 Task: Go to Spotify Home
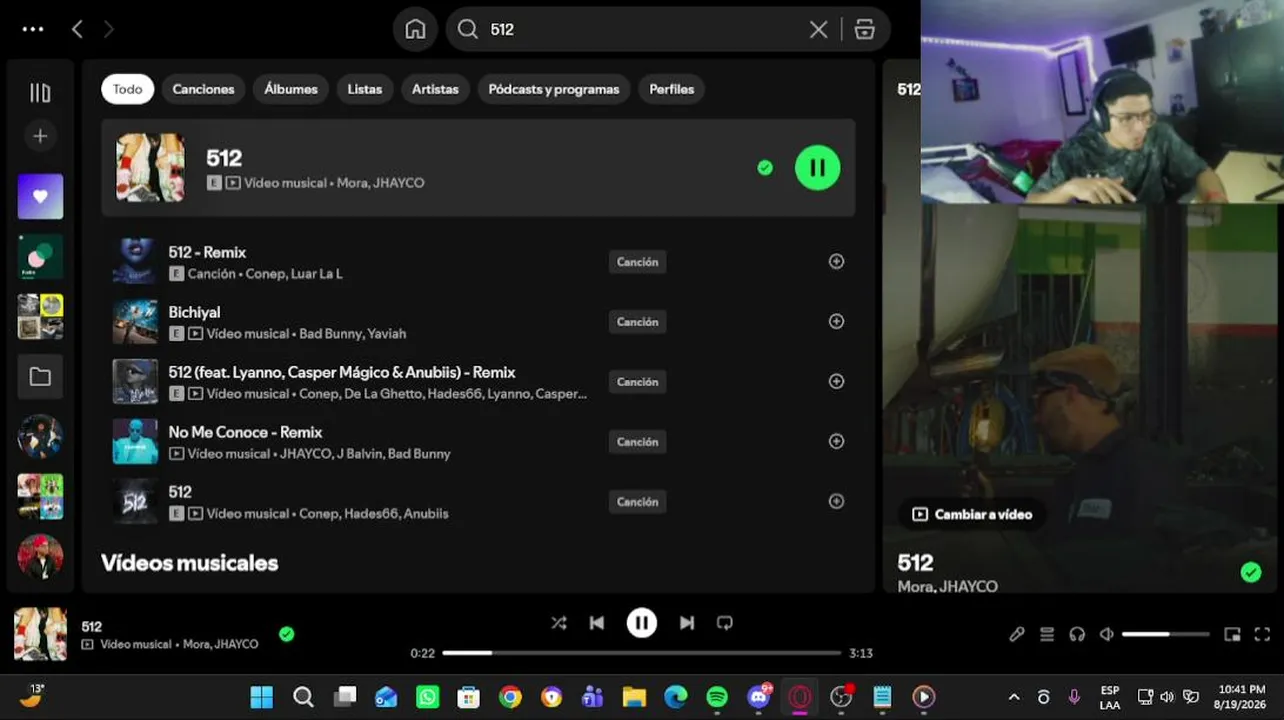415,30
